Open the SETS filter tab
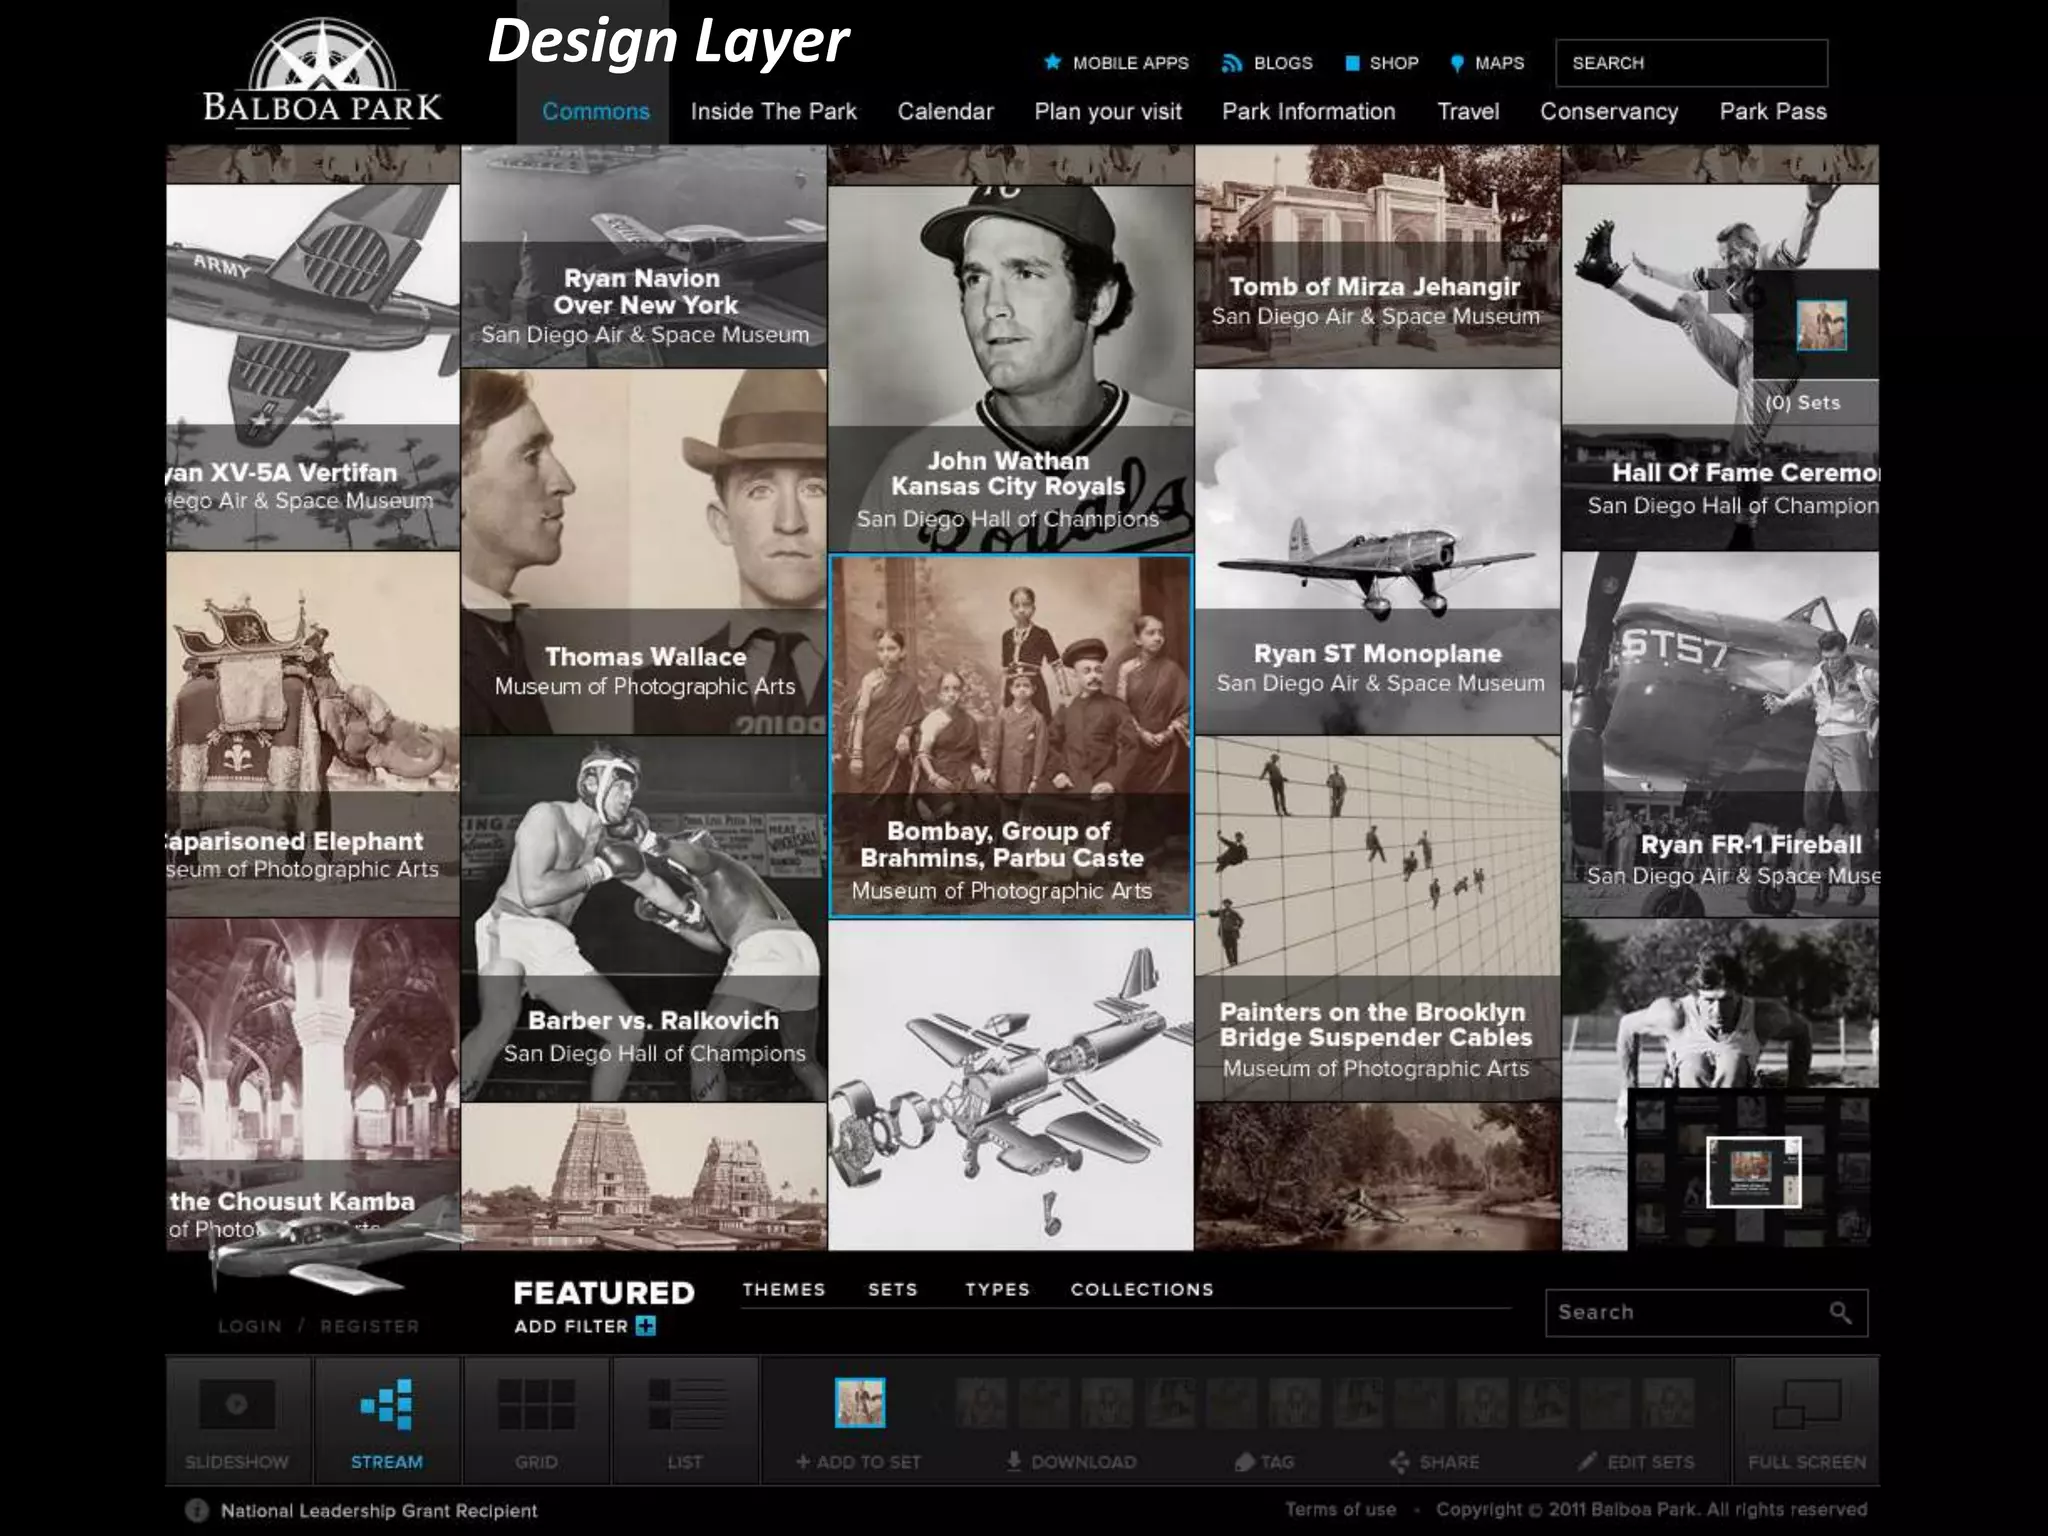 [892, 1289]
